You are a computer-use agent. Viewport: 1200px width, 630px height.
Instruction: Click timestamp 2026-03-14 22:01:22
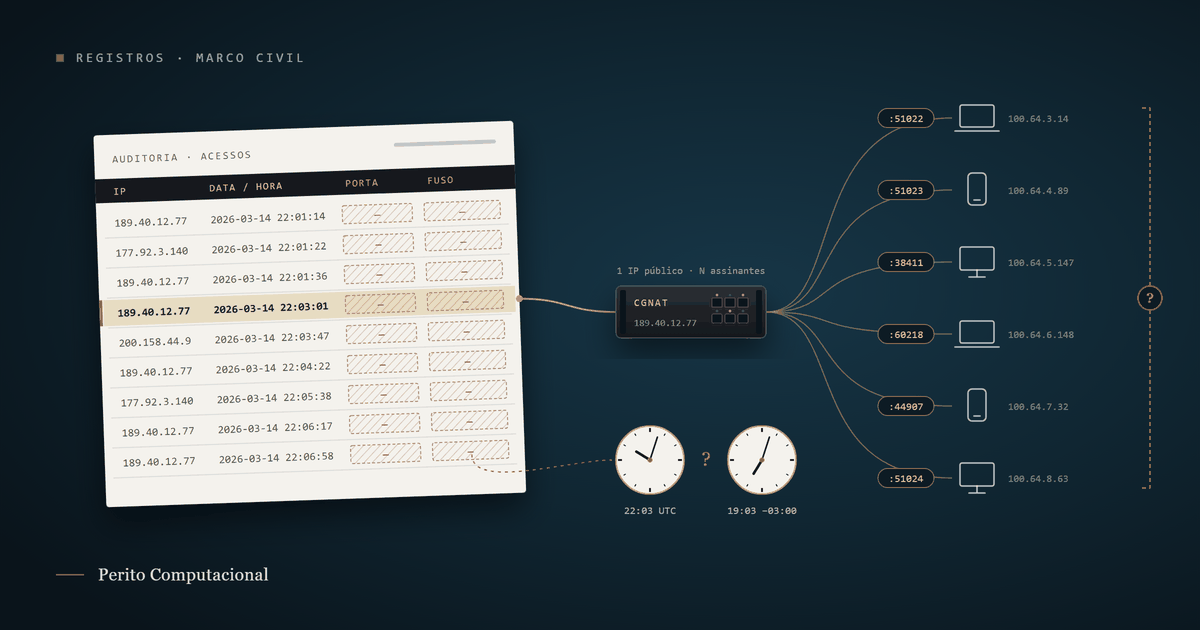point(269,247)
